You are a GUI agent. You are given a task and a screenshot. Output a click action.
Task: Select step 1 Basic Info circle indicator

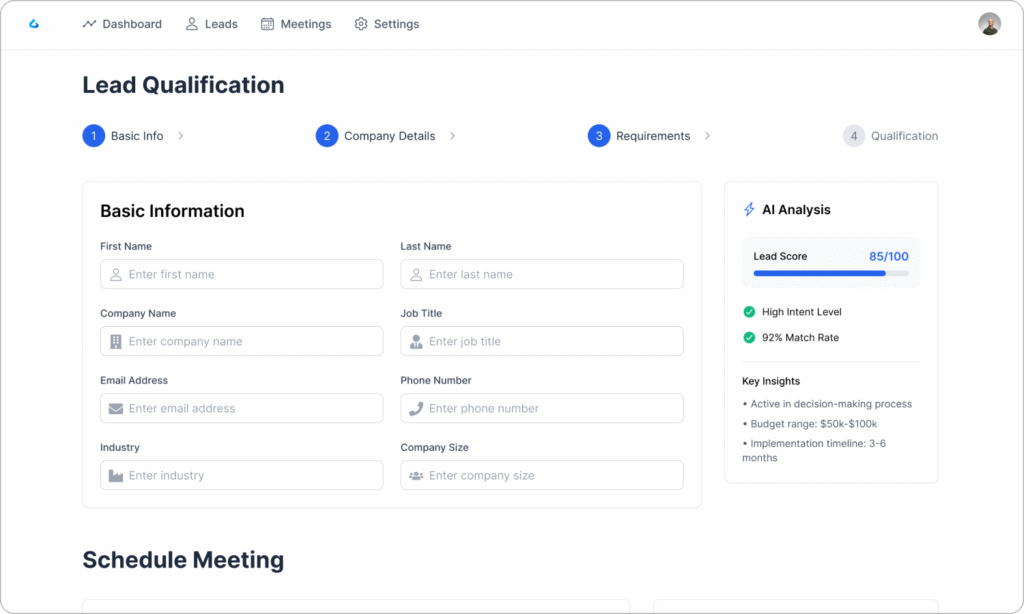point(93,135)
